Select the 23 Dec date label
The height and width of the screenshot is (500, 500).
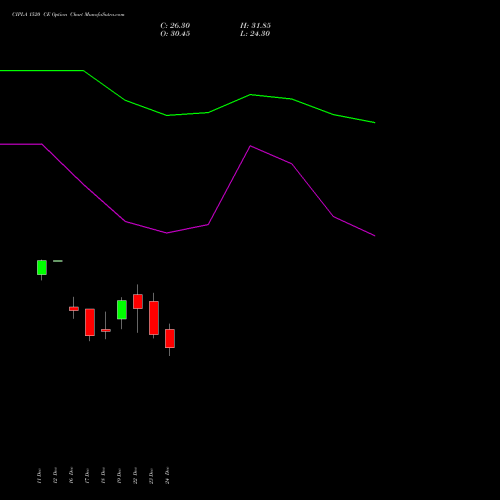(x=151, y=475)
